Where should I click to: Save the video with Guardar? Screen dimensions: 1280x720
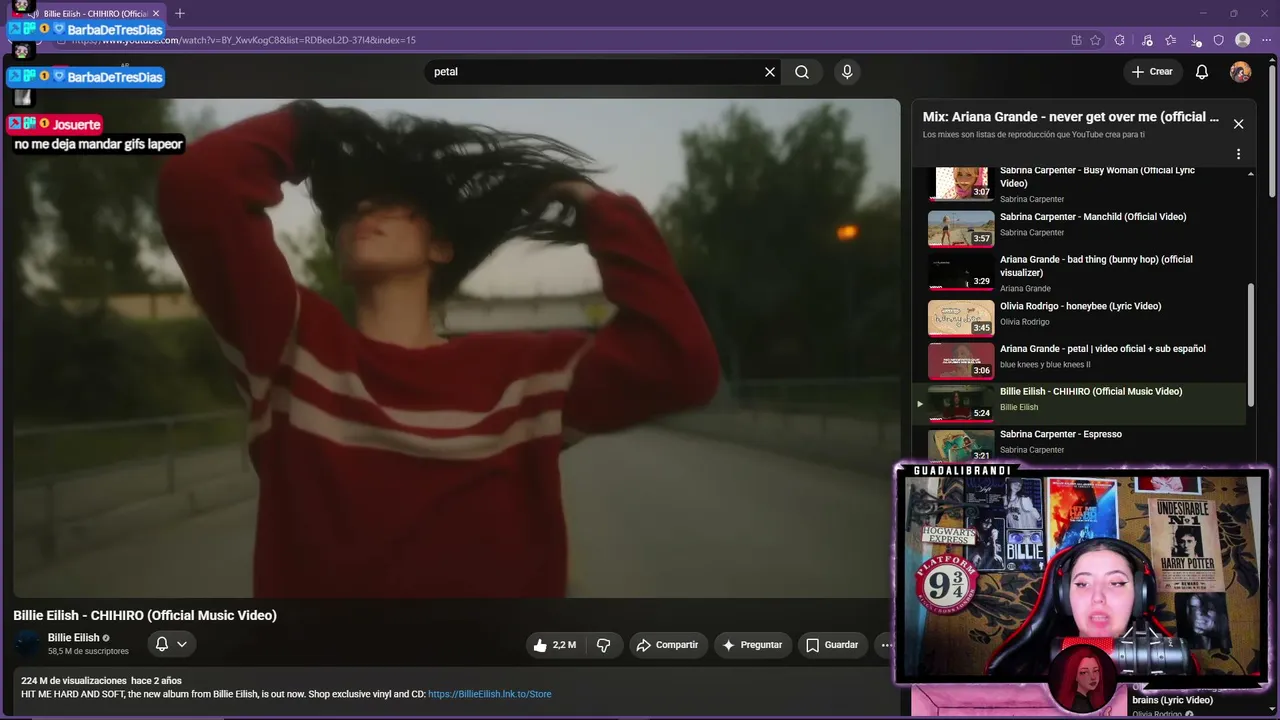click(832, 645)
